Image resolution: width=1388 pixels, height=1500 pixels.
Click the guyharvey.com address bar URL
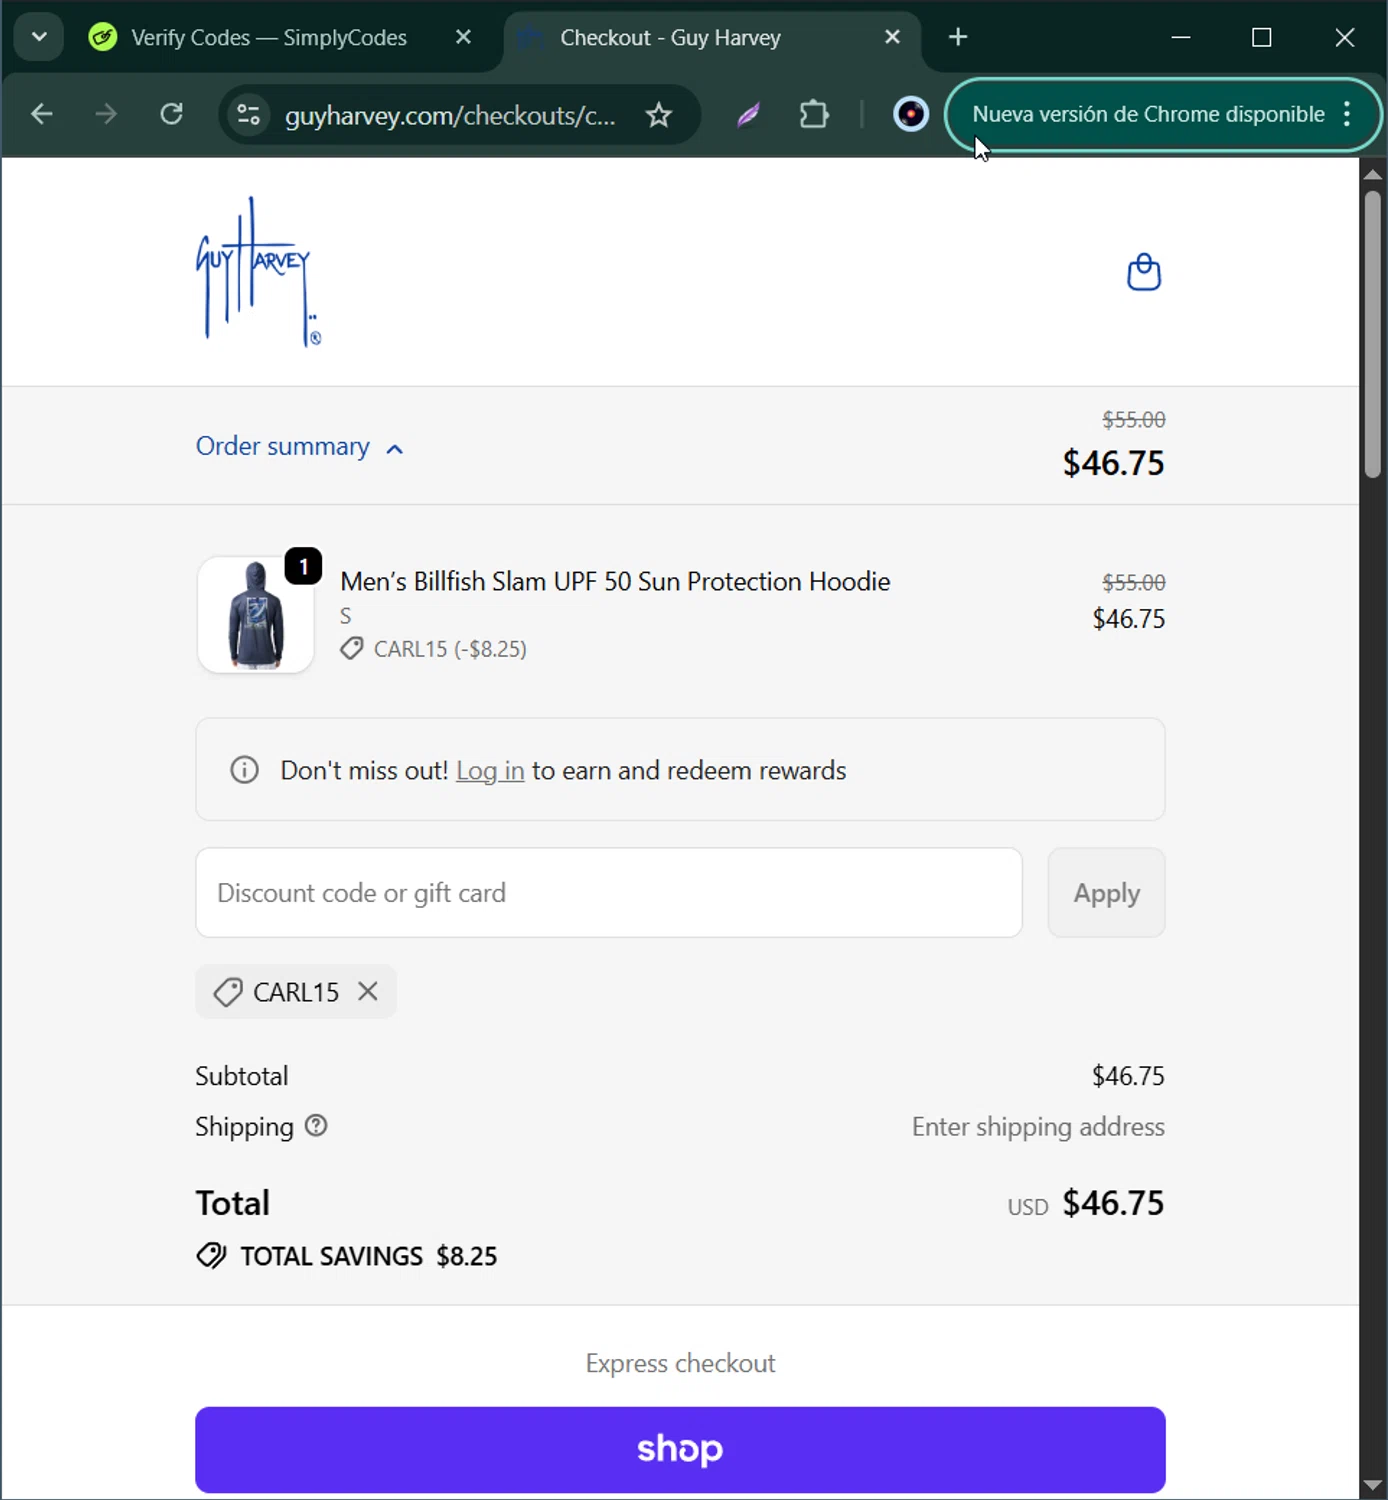pyautogui.click(x=450, y=116)
